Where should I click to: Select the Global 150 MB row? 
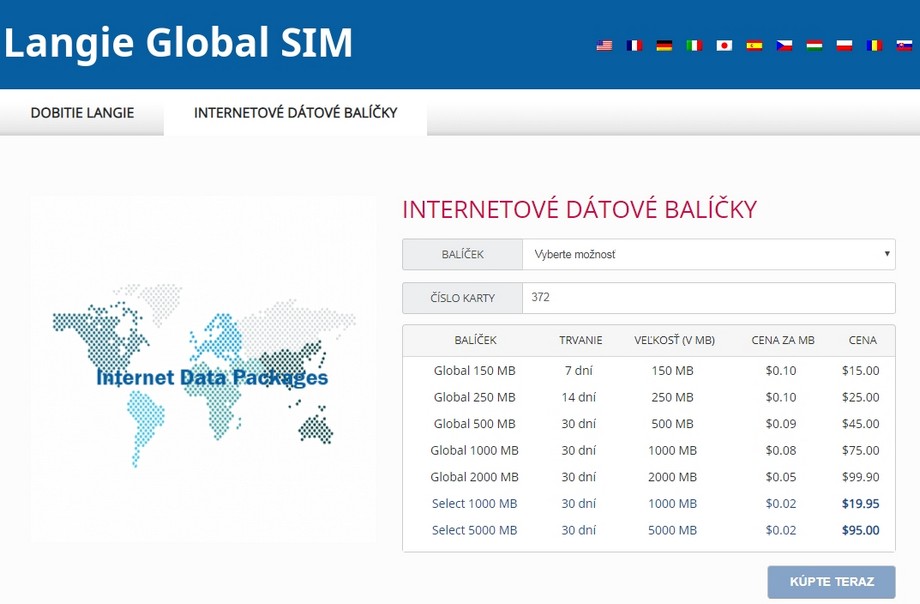(x=649, y=370)
